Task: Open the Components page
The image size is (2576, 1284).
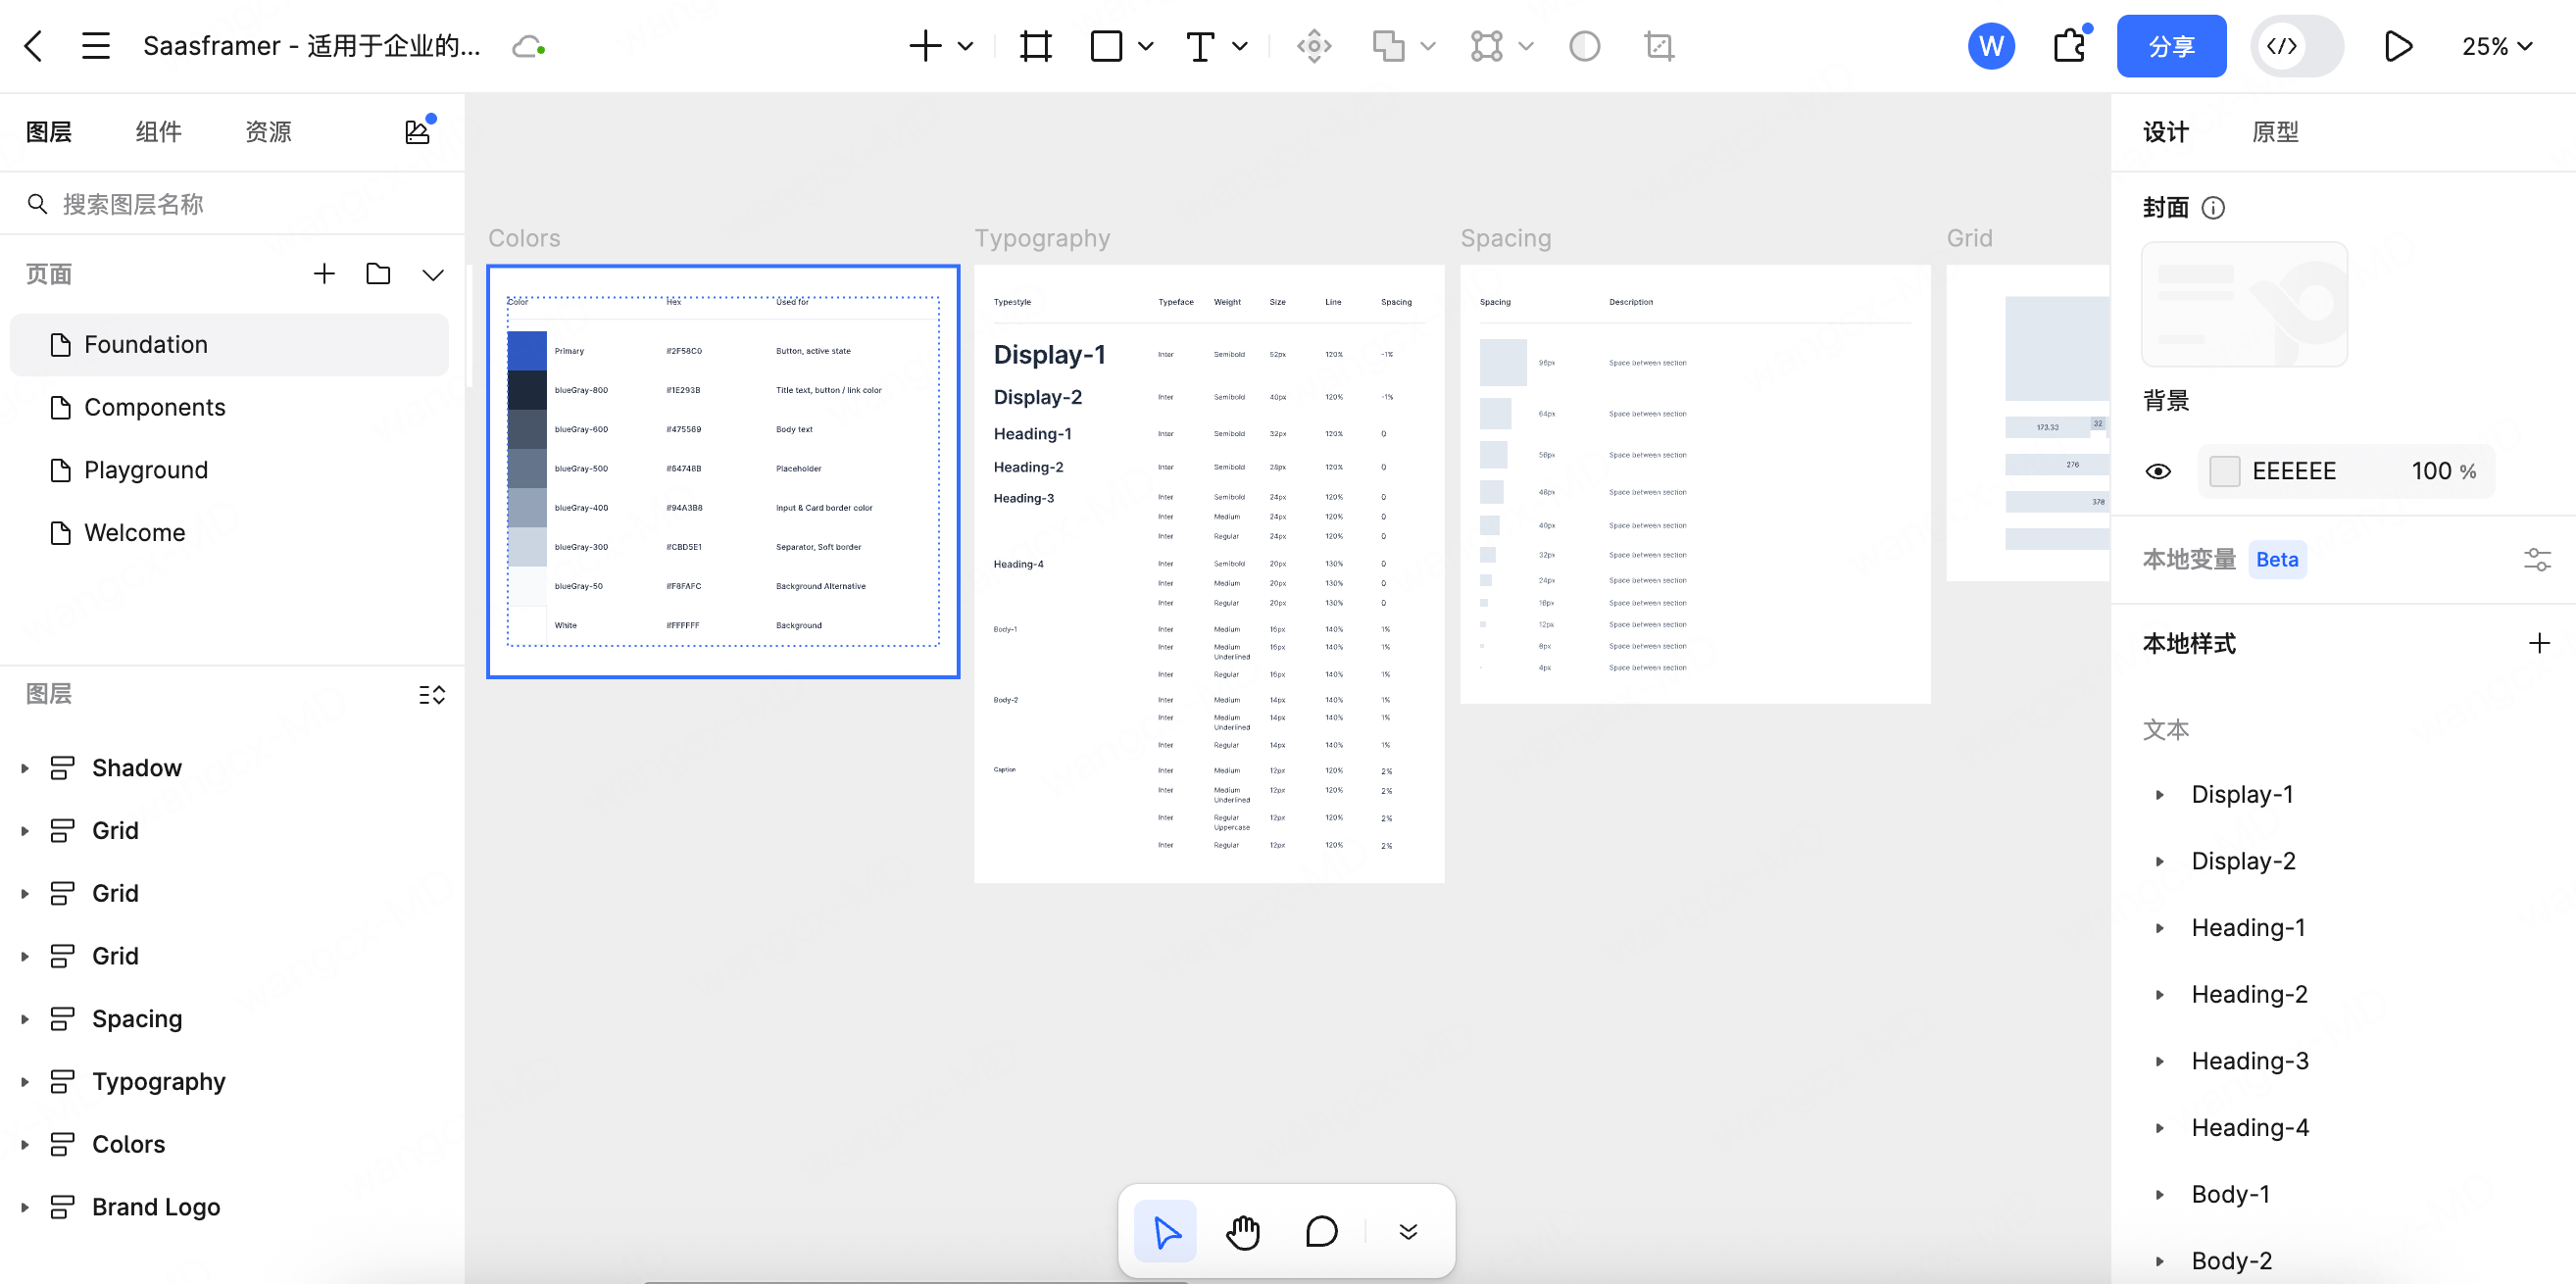Action: coord(155,407)
